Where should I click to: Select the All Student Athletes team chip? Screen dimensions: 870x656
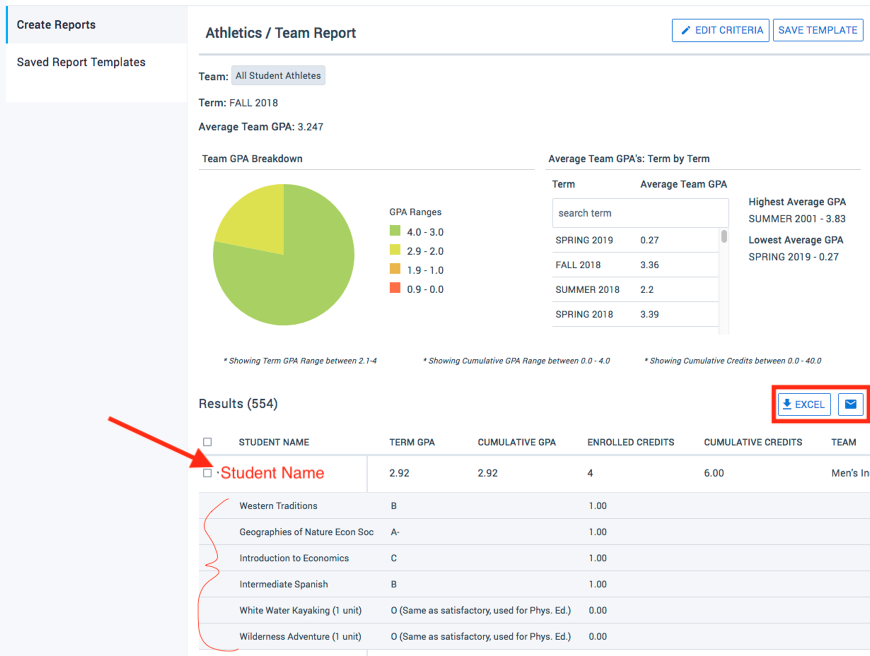278,76
